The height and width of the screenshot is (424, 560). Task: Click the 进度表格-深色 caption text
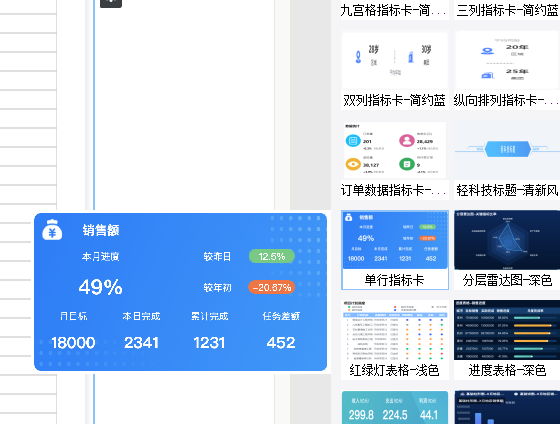[507, 370]
